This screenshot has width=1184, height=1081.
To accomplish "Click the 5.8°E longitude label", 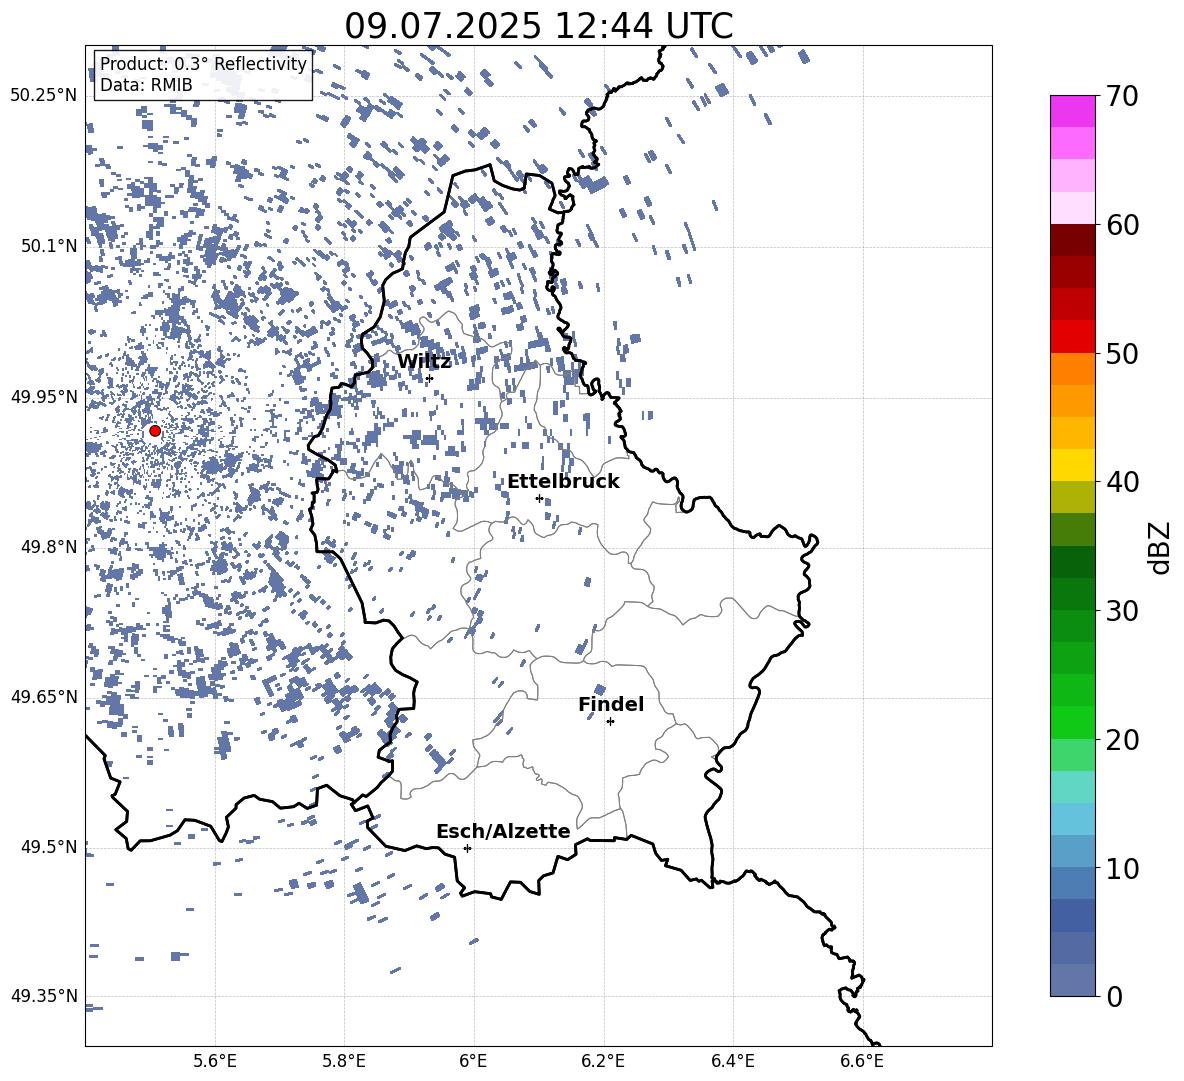I will (x=344, y=1061).
